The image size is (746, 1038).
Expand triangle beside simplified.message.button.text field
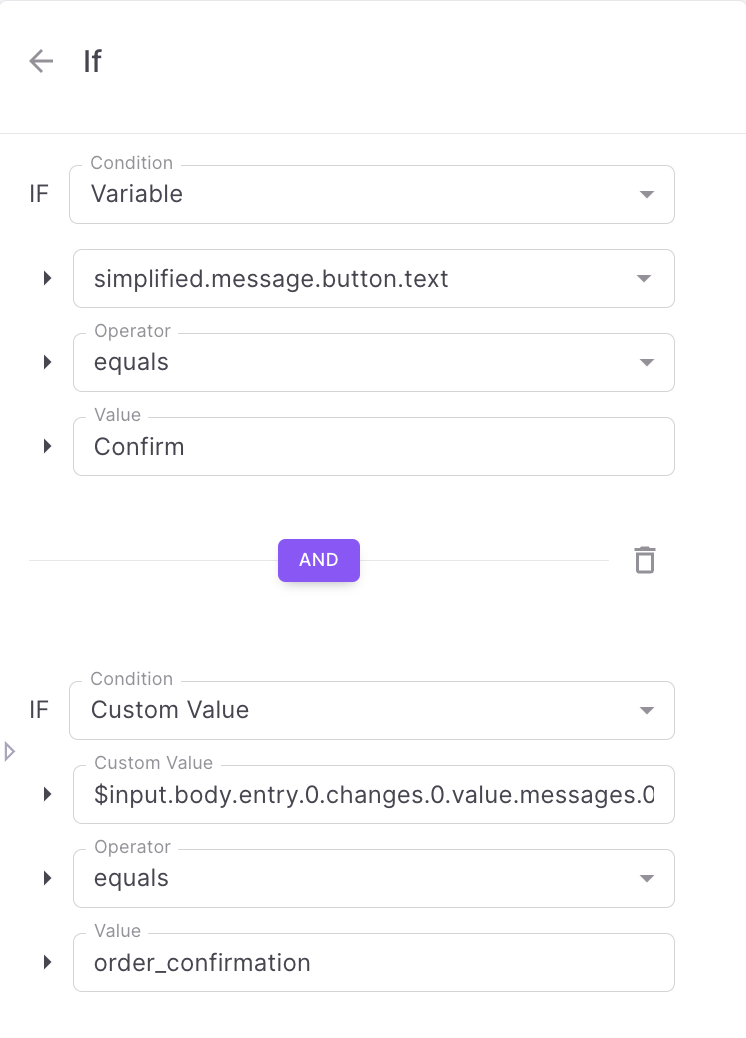[47, 278]
